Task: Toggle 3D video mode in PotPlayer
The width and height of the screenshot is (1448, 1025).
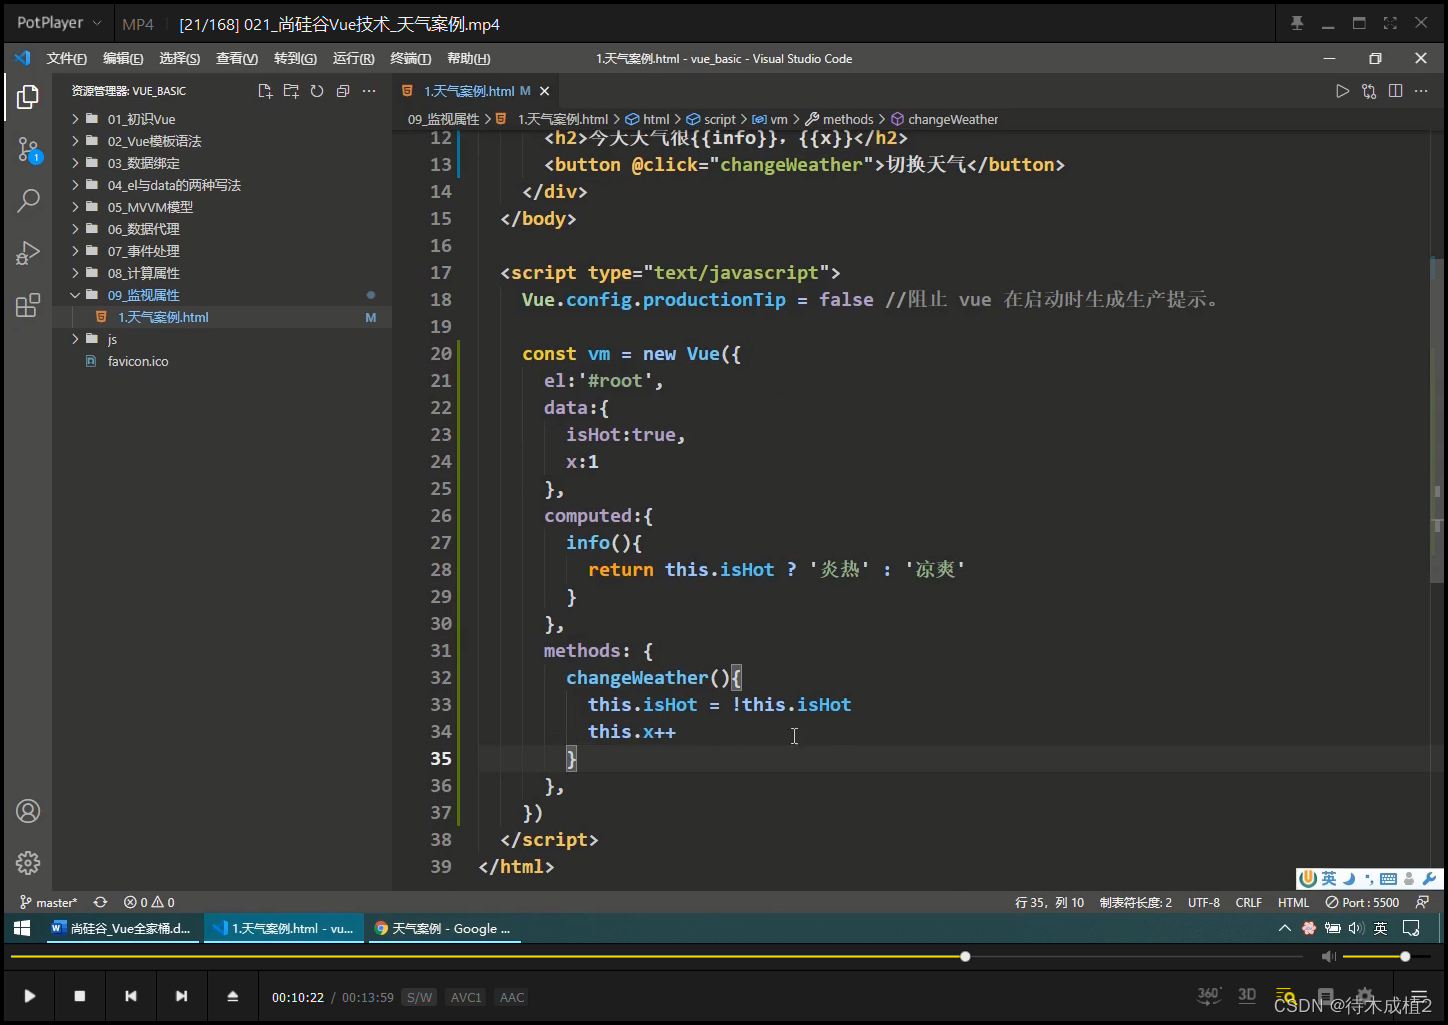Action: pyautogui.click(x=1247, y=995)
